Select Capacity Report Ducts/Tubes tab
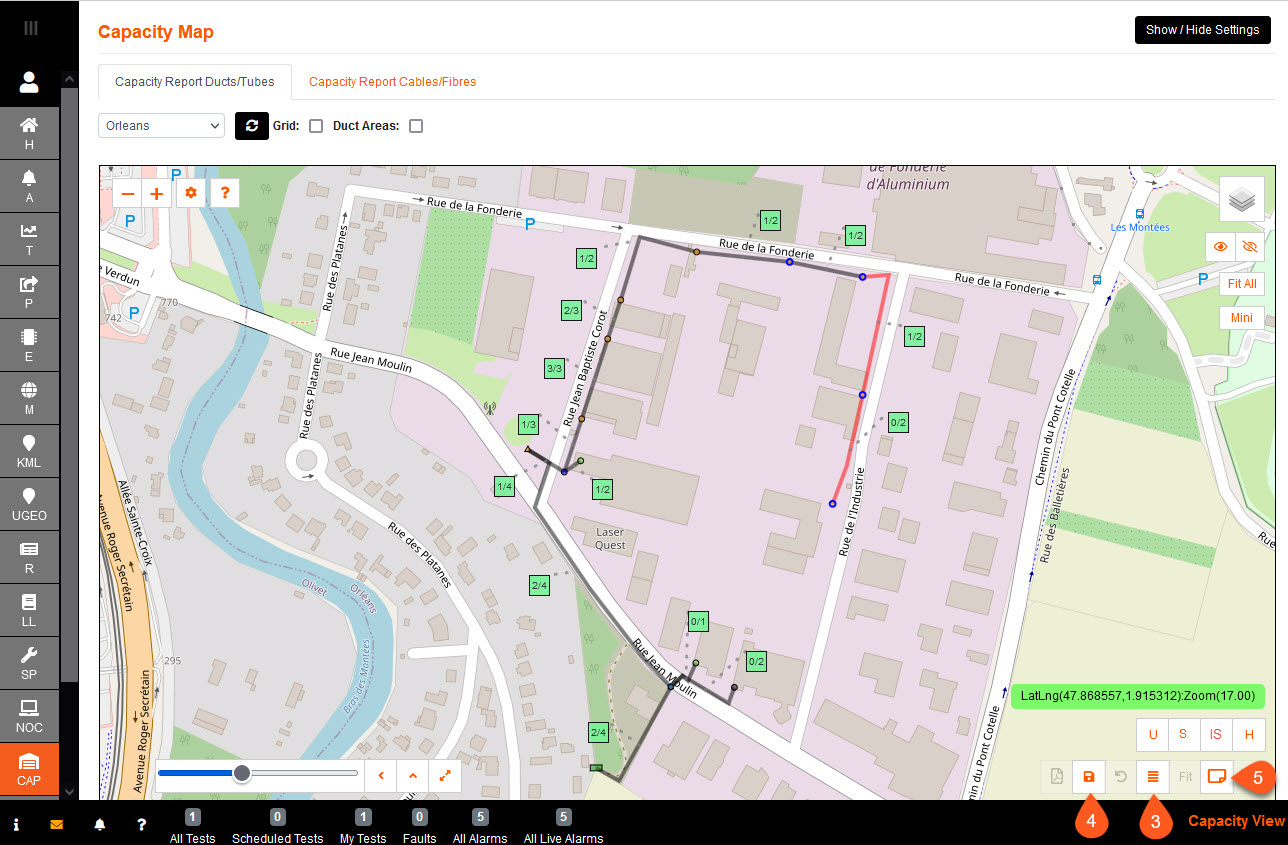 point(194,82)
